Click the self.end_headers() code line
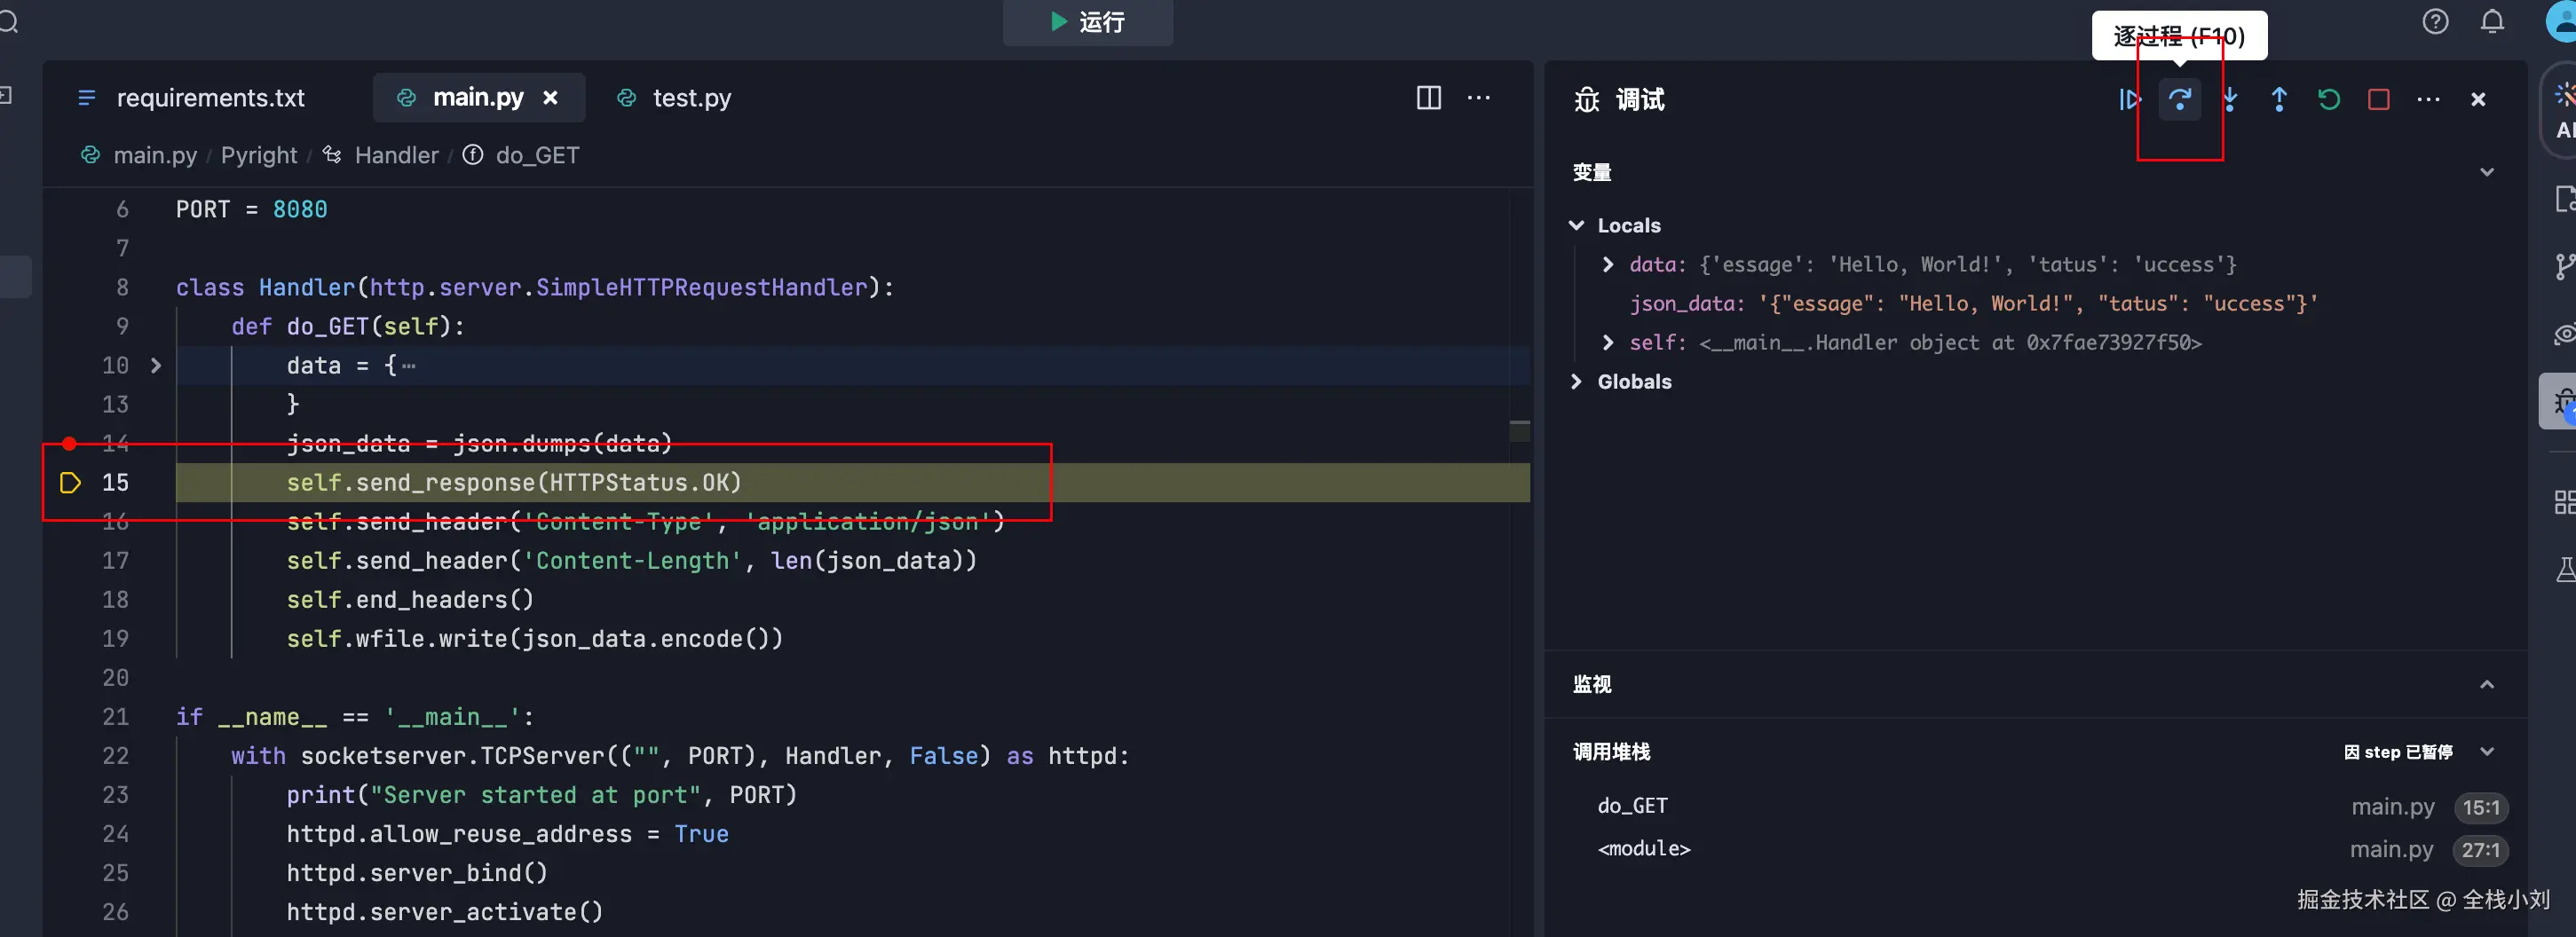 point(410,599)
